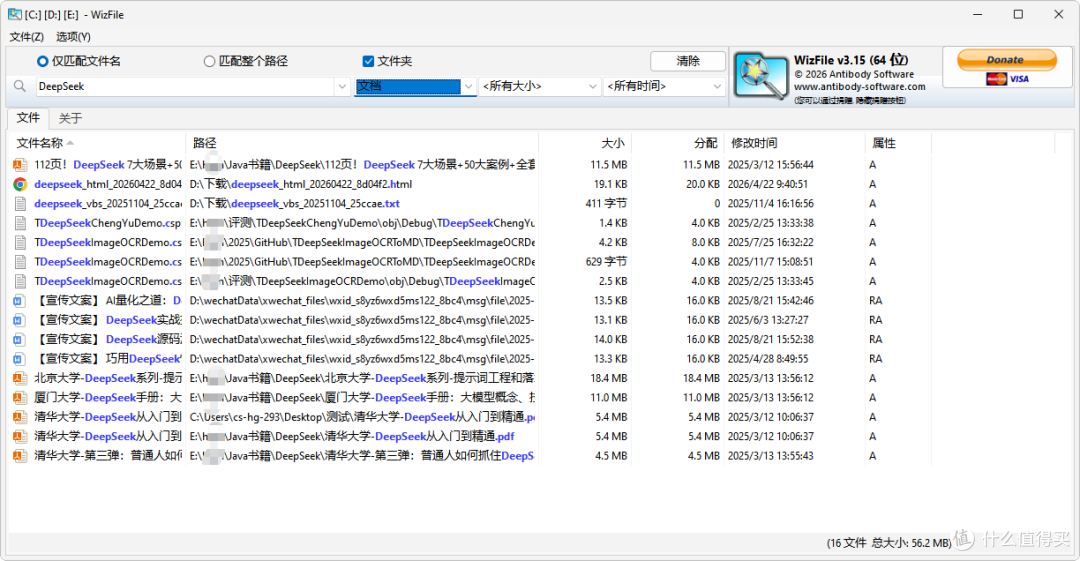Click size value '411 字节'
The width and height of the screenshot is (1080, 561).
[x=606, y=203]
